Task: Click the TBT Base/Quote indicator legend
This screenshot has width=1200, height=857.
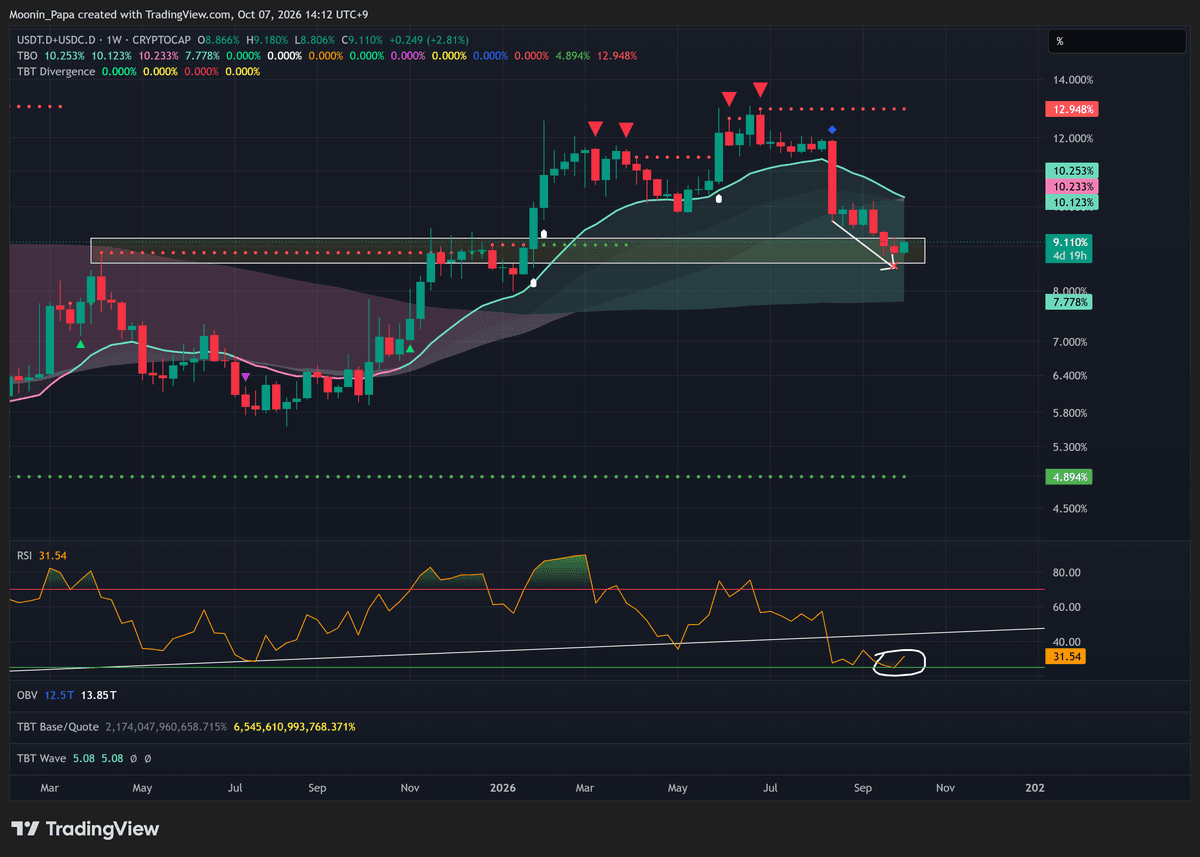Action: coord(58,726)
